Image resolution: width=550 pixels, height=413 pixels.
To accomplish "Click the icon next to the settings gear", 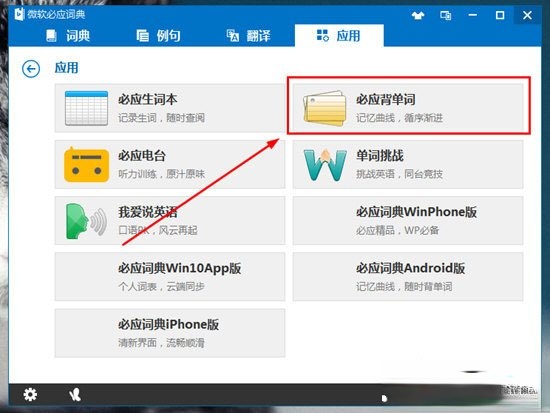I will (75, 395).
